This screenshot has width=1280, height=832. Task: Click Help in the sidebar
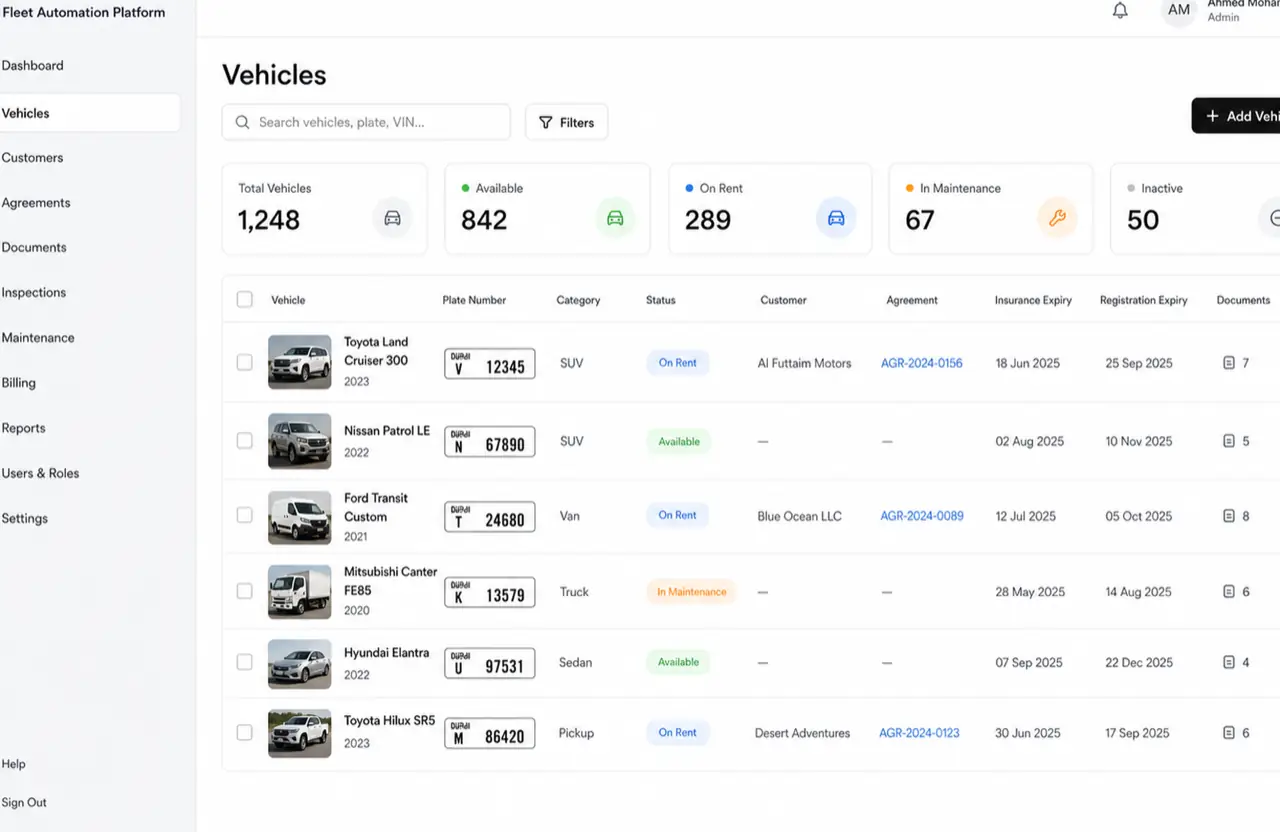pyautogui.click(x=14, y=764)
